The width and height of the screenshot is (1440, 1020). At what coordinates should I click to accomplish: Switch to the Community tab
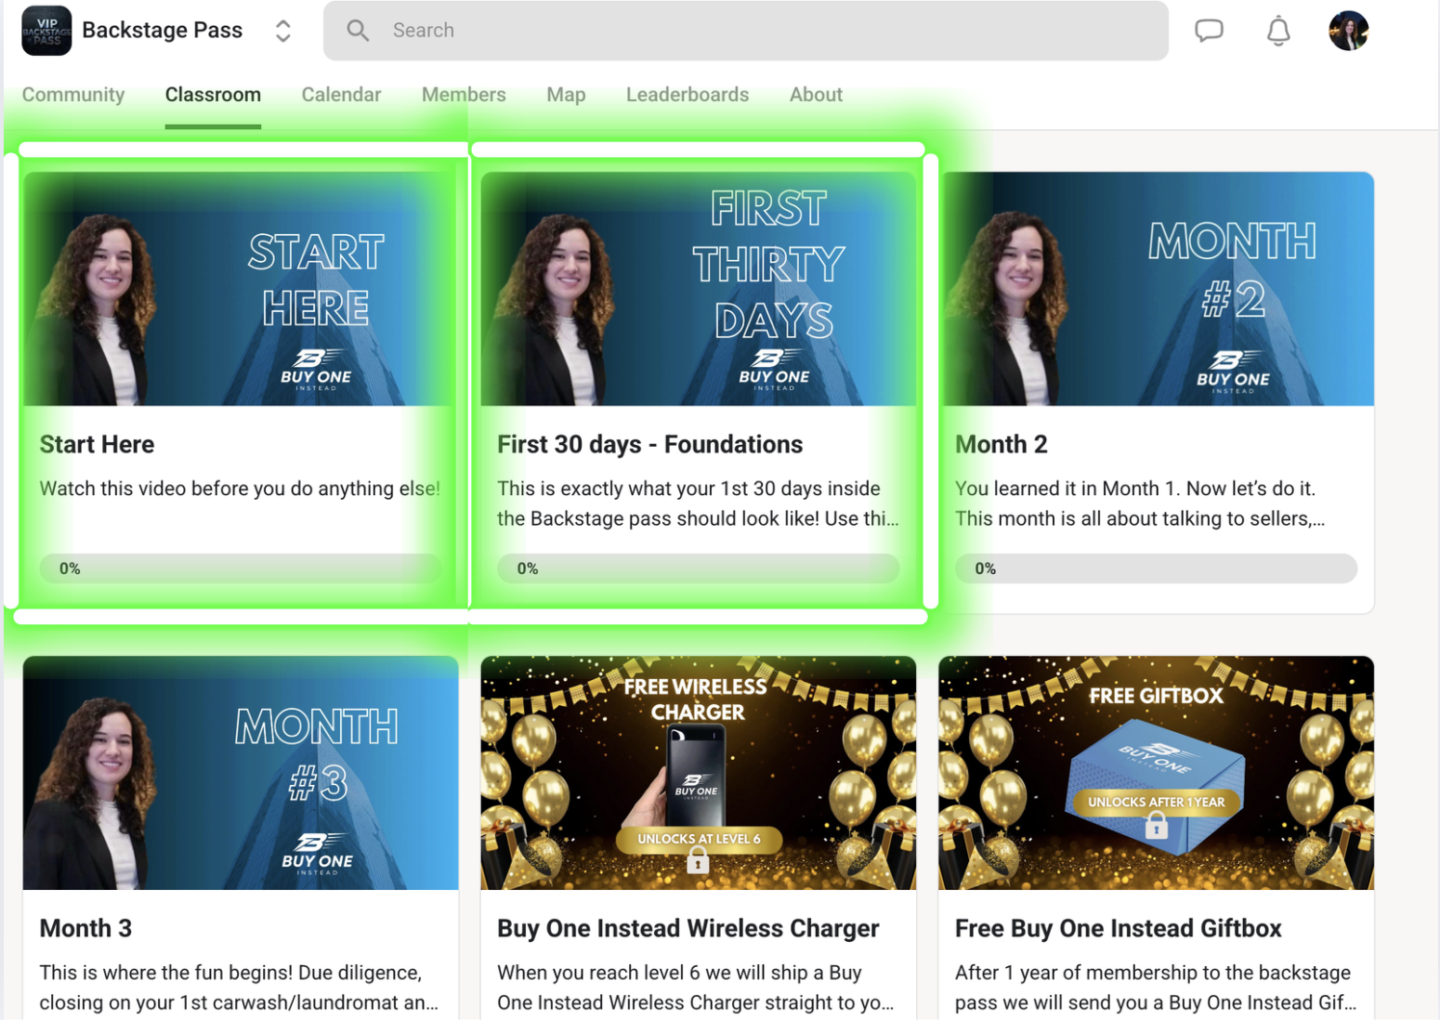point(73,94)
